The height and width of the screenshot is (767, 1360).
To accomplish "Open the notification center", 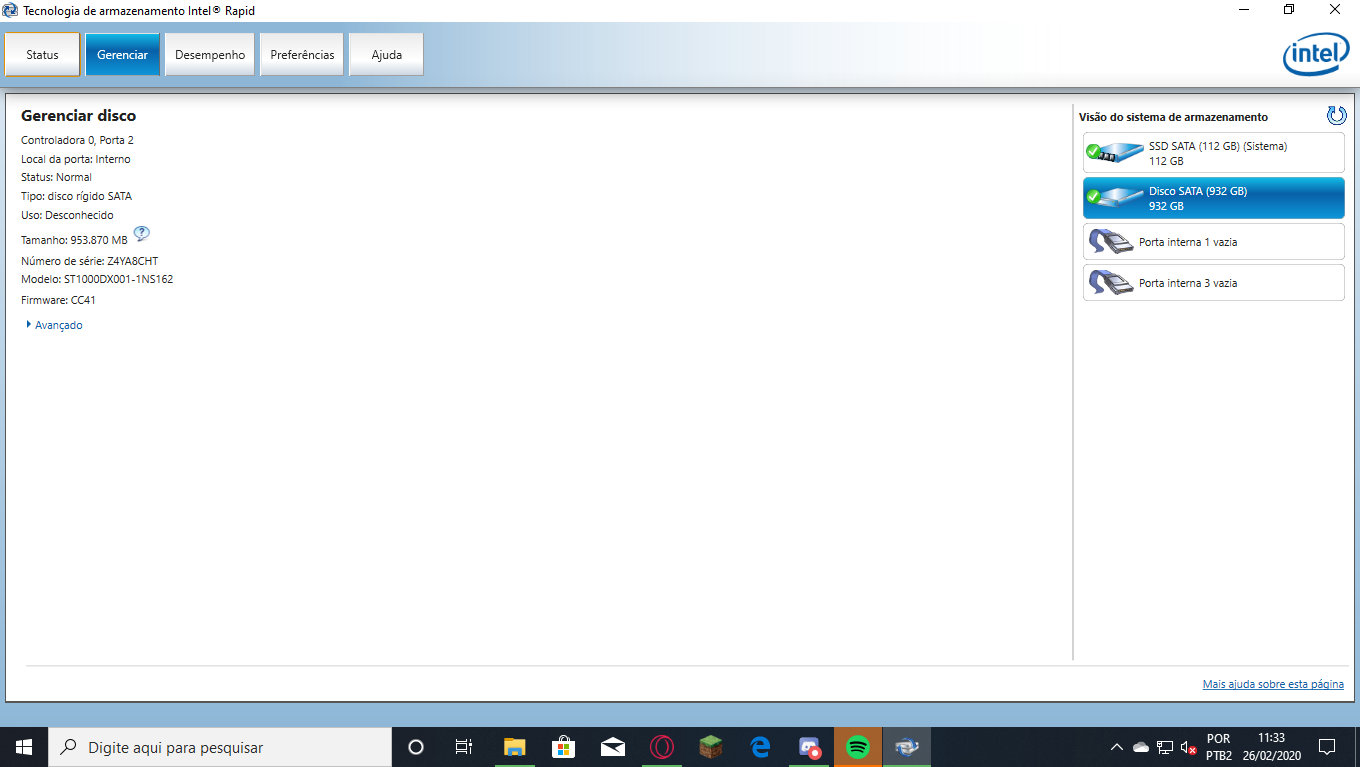I will 1327,747.
